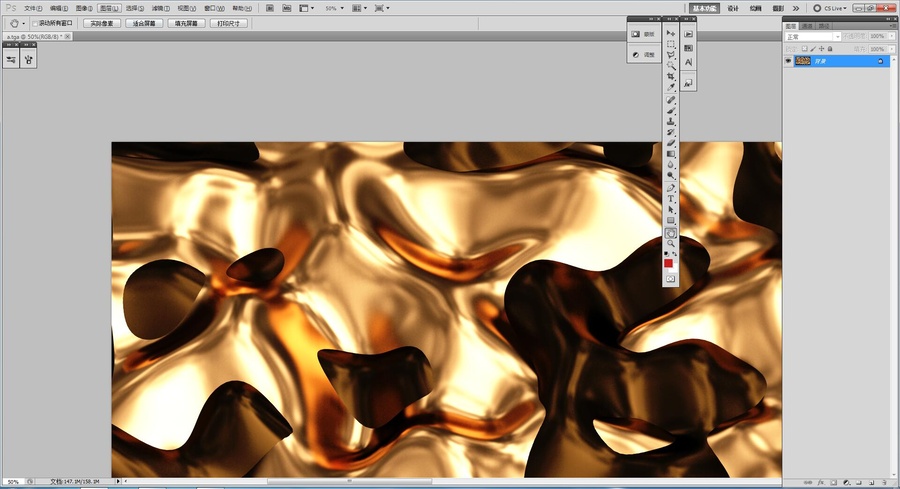Toggle Scroll All Windows checkbox

(x=35, y=24)
